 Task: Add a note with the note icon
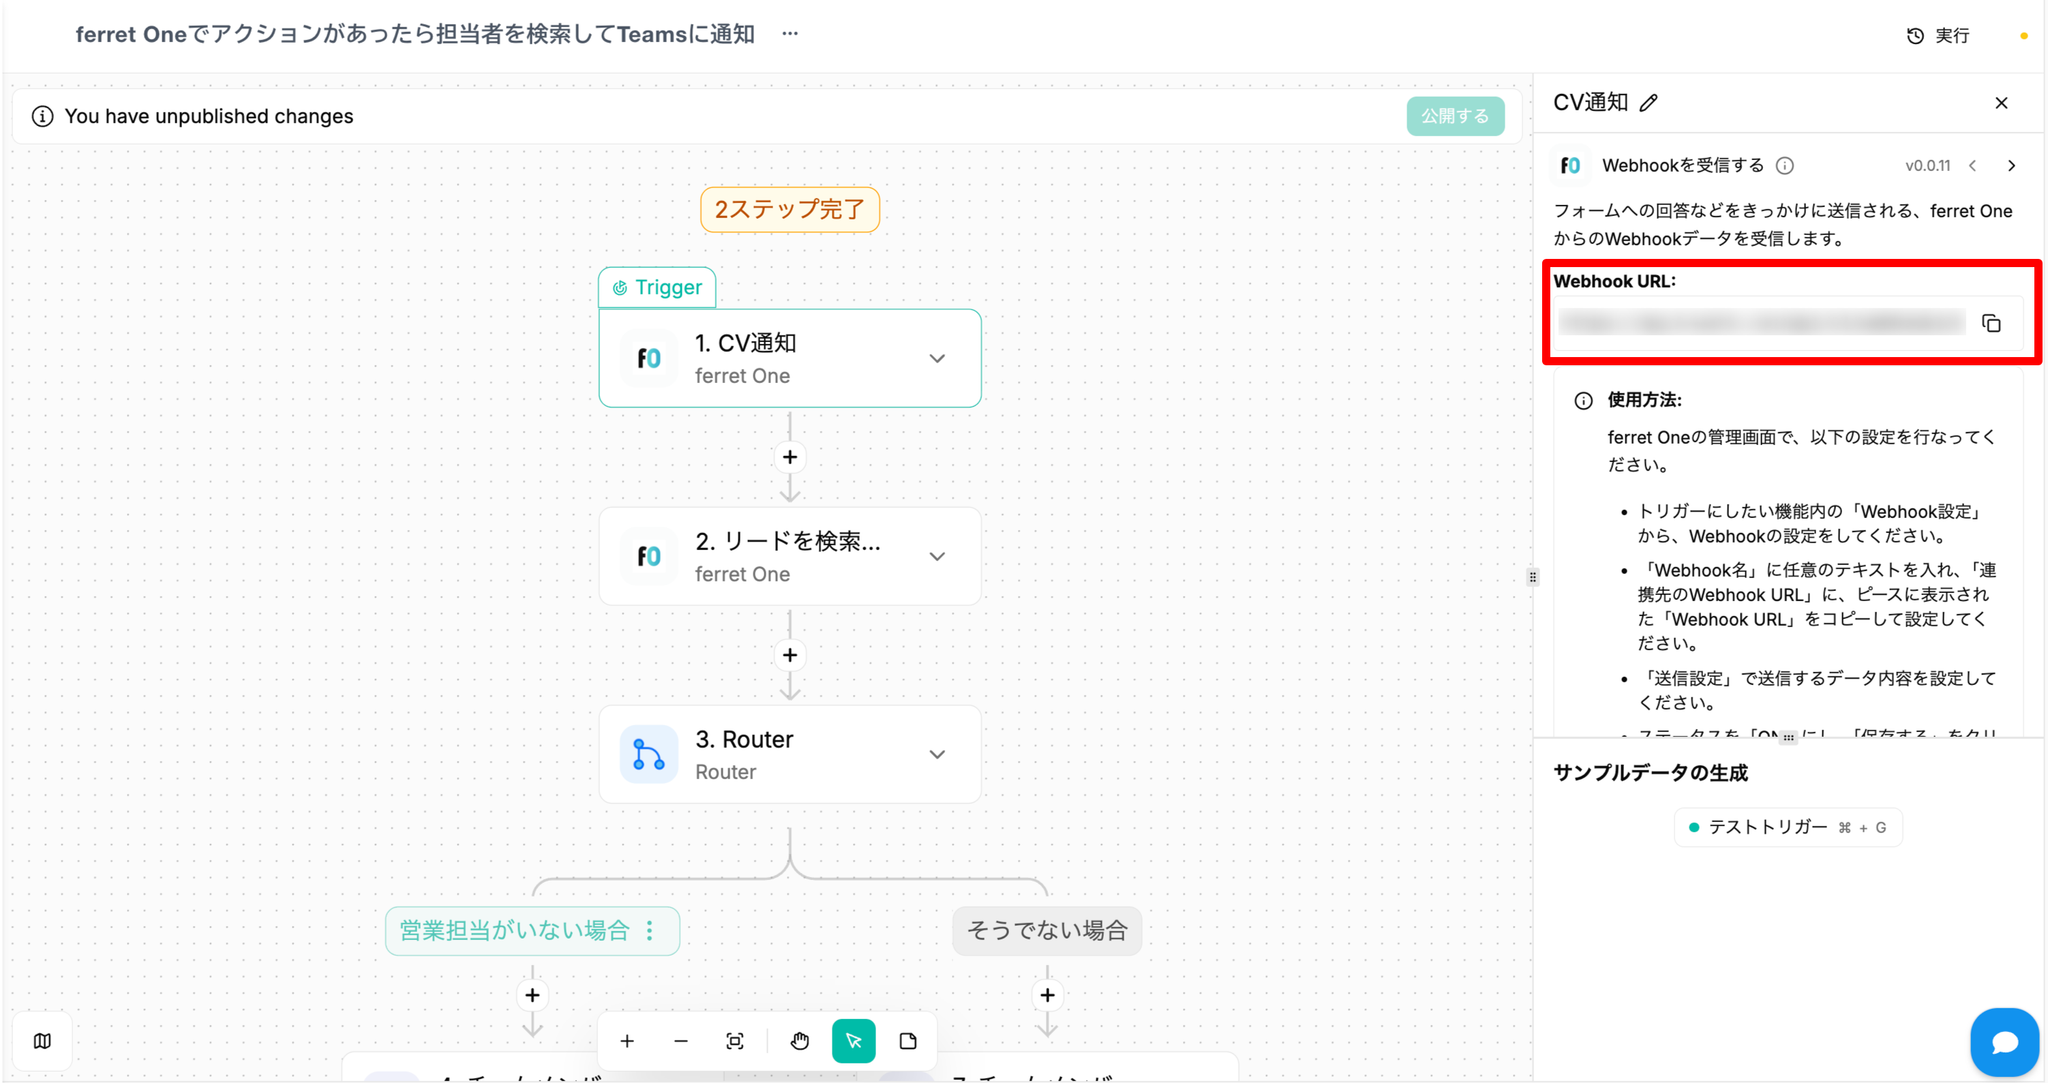(x=908, y=1041)
